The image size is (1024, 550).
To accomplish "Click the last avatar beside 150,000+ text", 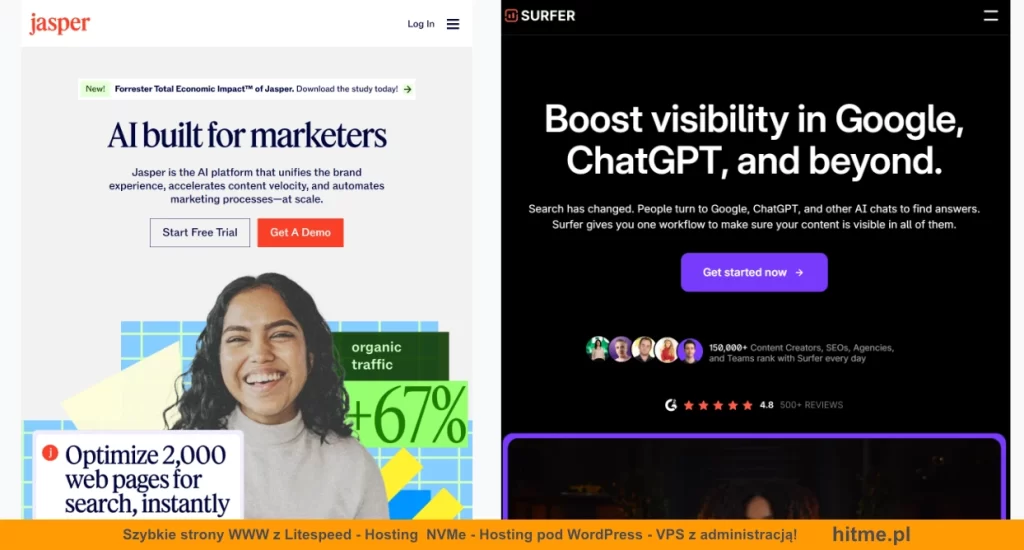I will click(x=690, y=350).
